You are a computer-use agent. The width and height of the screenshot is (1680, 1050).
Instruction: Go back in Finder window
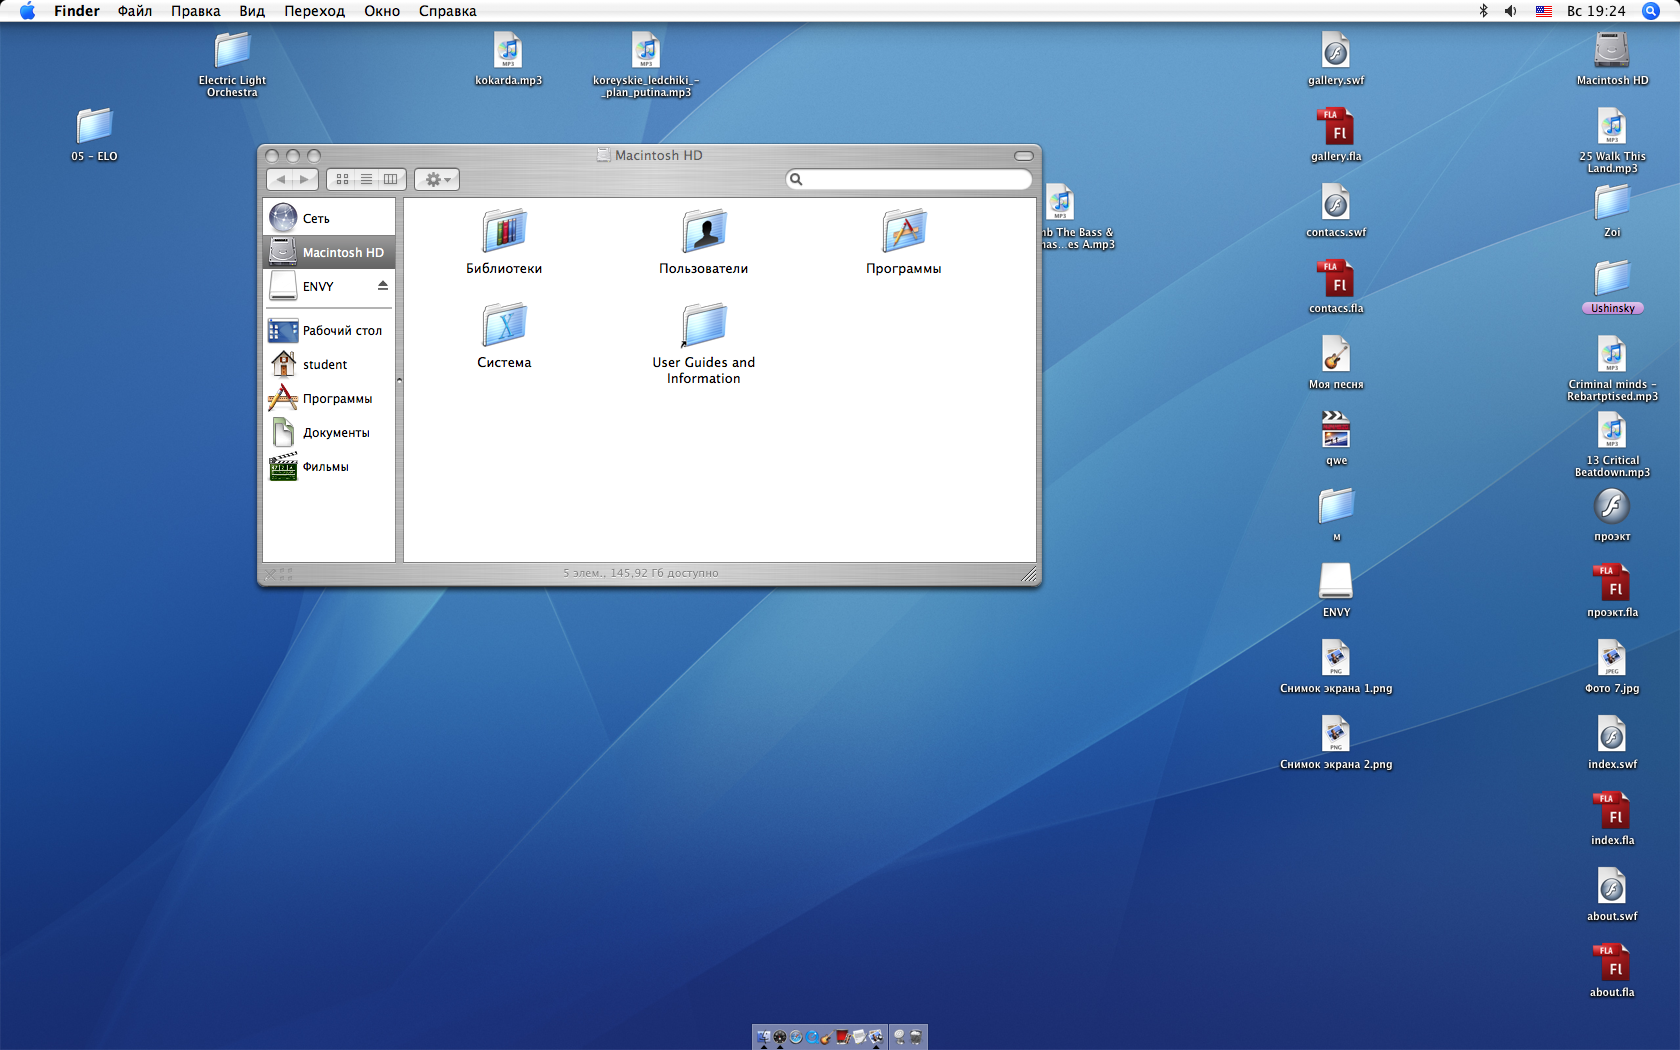pos(280,179)
